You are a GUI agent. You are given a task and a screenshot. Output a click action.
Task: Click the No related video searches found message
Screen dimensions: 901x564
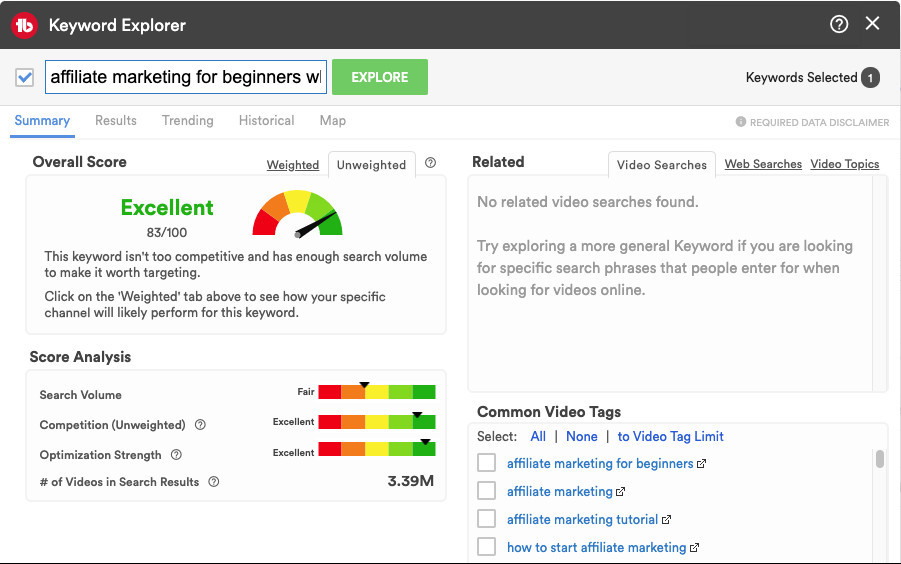588,202
